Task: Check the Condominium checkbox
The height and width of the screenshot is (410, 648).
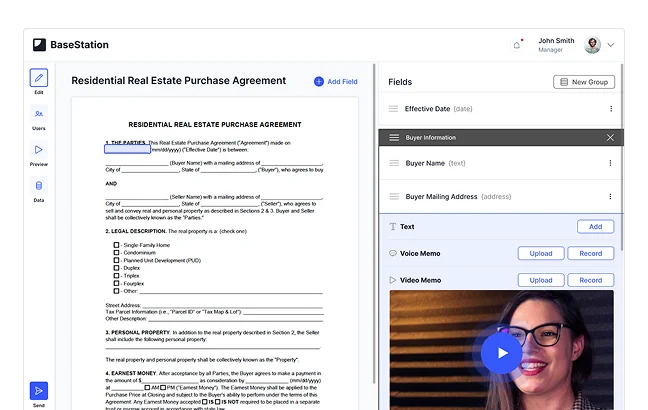Action: coord(117,253)
